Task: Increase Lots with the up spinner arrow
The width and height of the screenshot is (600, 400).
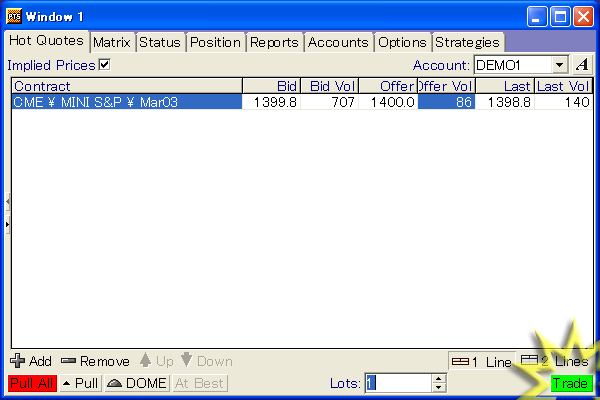Action: (x=439, y=379)
